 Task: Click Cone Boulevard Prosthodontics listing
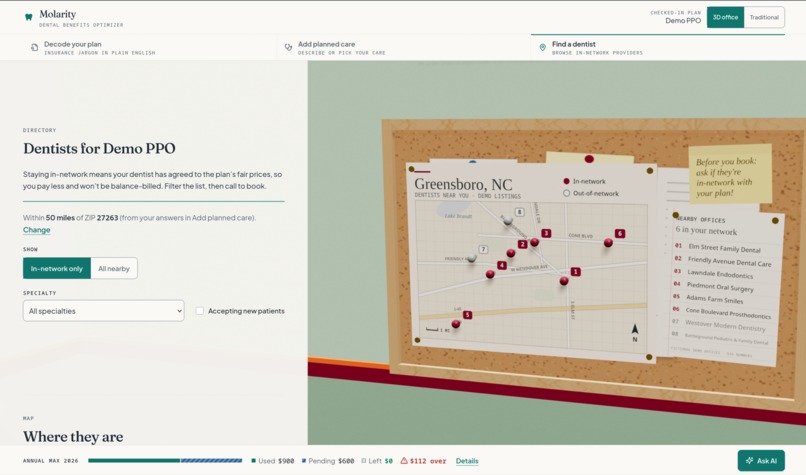(728, 313)
